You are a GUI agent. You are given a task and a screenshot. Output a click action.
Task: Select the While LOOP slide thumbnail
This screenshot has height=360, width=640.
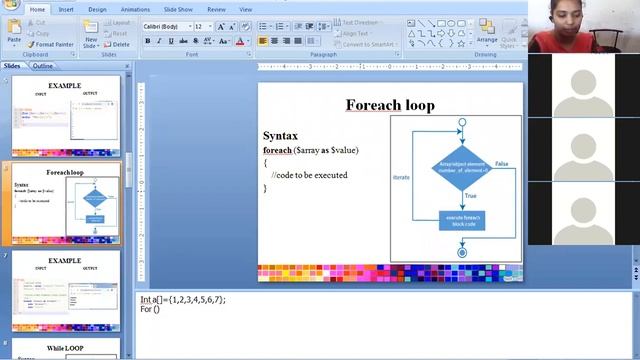click(66, 349)
